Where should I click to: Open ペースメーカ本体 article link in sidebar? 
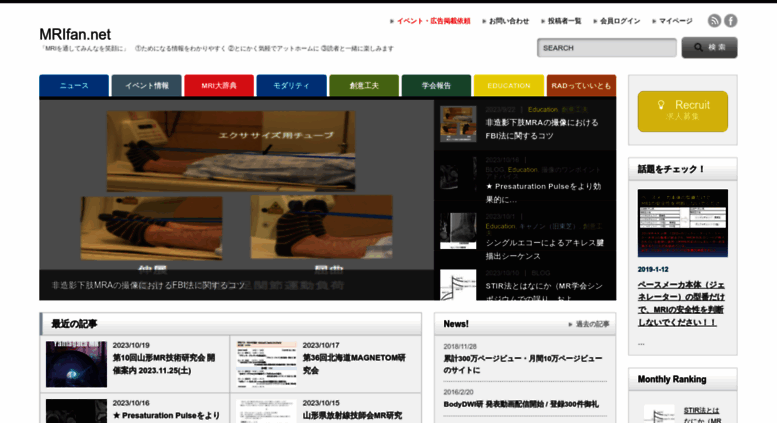[681, 303]
